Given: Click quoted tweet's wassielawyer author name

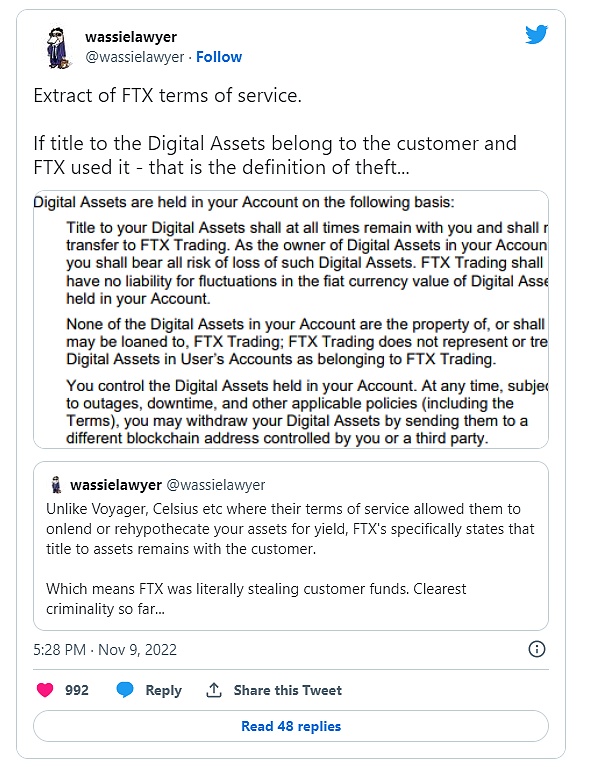Looking at the screenshot, I should tap(116, 485).
